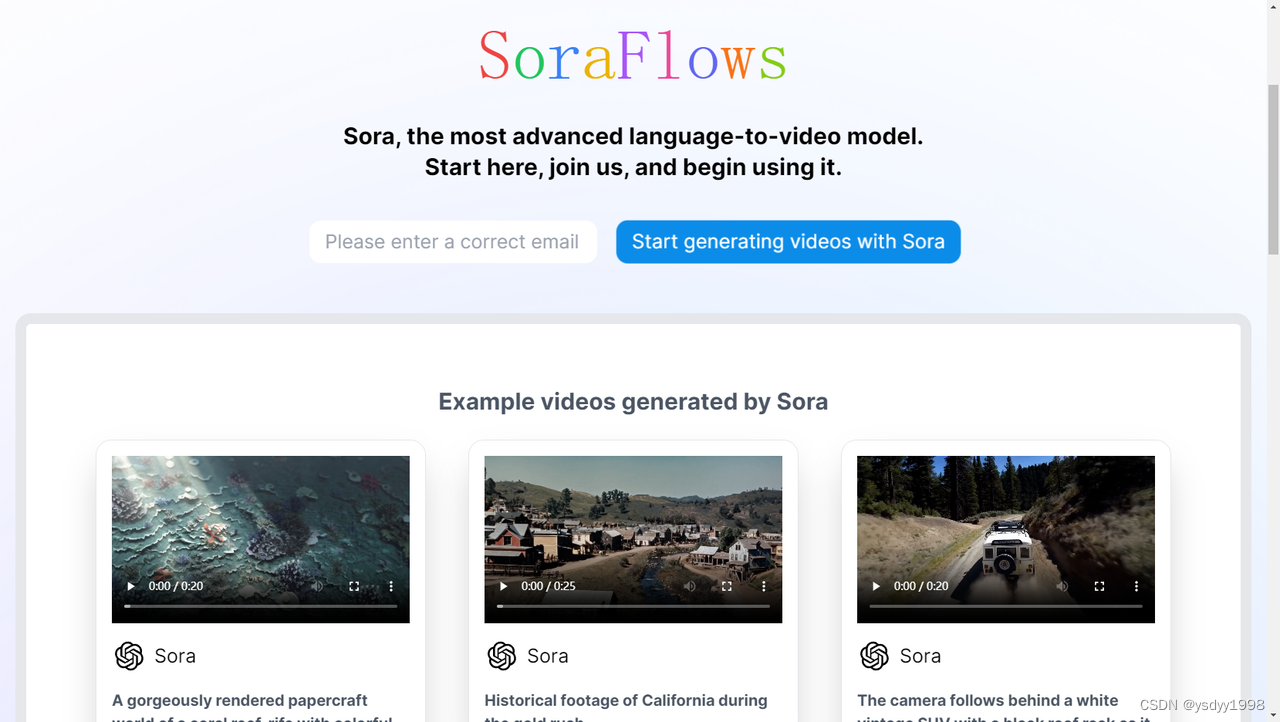The height and width of the screenshot is (722, 1280).
Task: Play the white vintage SUV video
Action: click(x=876, y=586)
